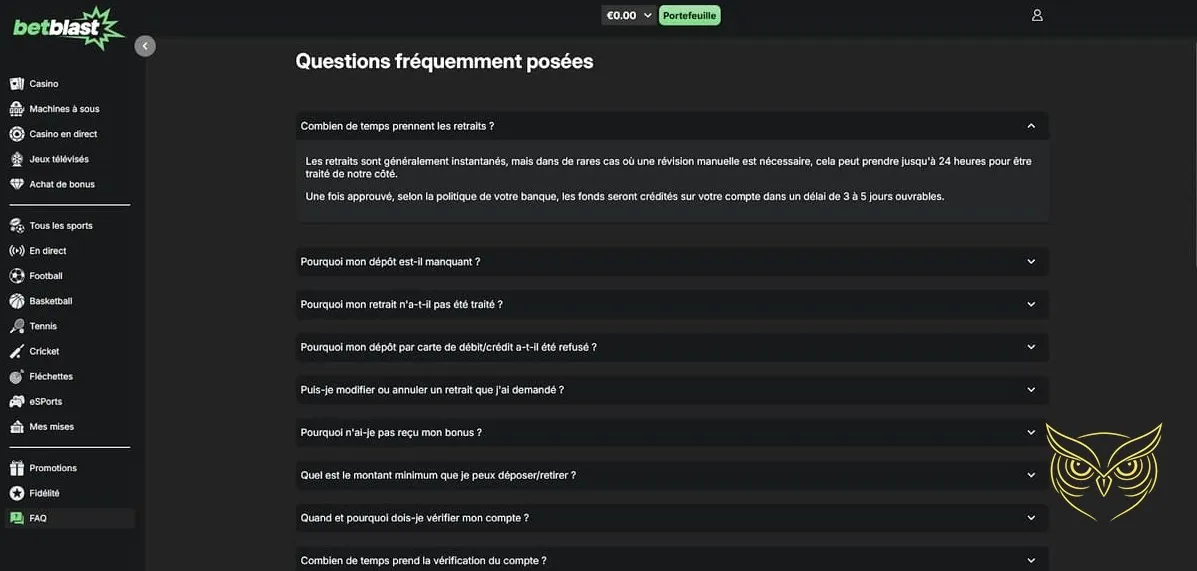Click the Machines à sous slot icon
The height and width of the screenshot is (571, 1197).
click(17, 109)
